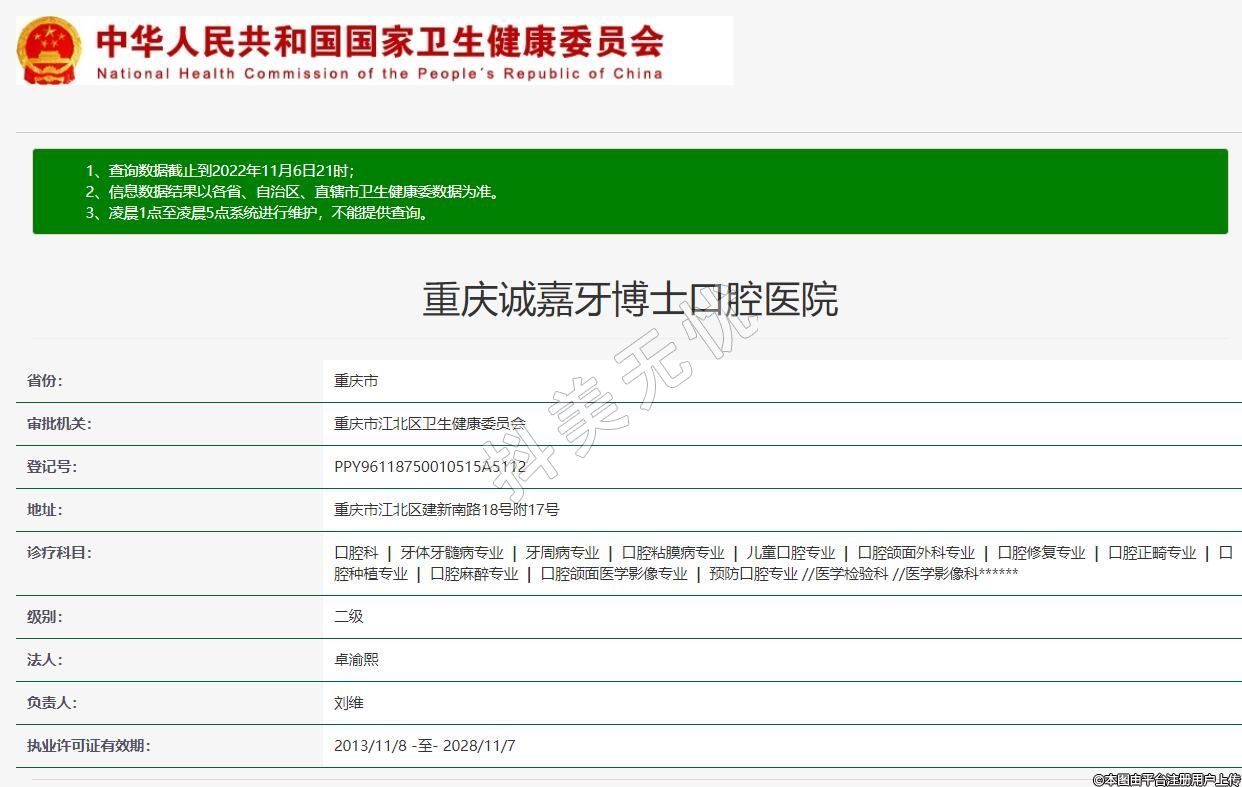This screenshot has width=1242, height=787.
Task: Click the national emblem logo
Action: point(49,50)
